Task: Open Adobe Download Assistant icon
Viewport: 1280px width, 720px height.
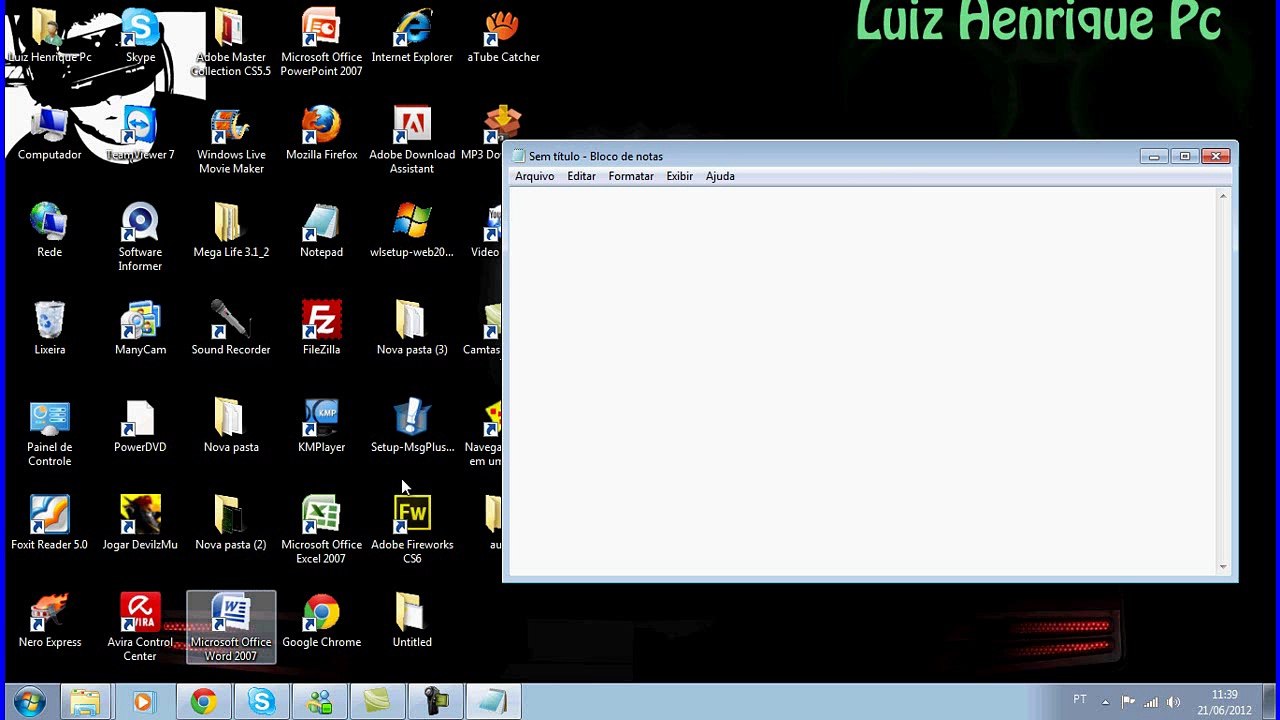Action: pos(412,140)
